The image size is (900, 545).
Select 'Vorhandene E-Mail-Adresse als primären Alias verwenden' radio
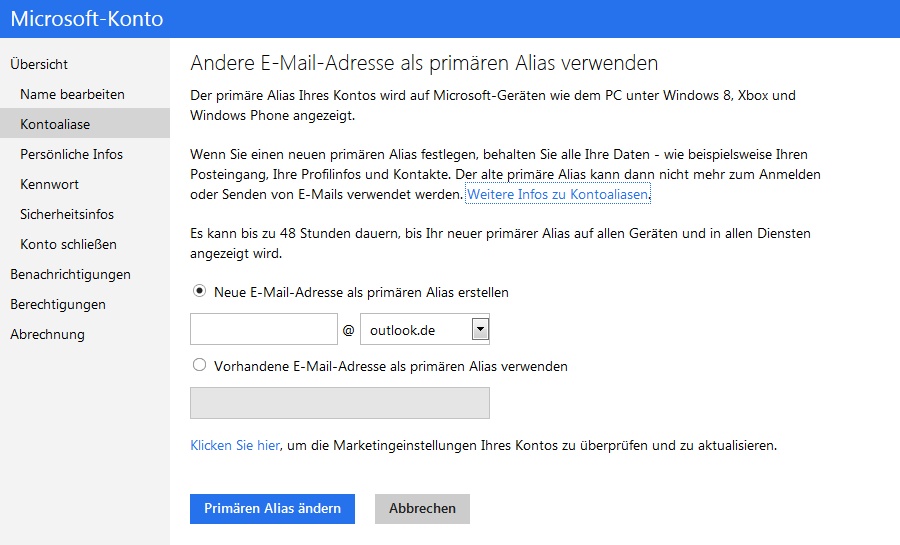coord(199,366)
